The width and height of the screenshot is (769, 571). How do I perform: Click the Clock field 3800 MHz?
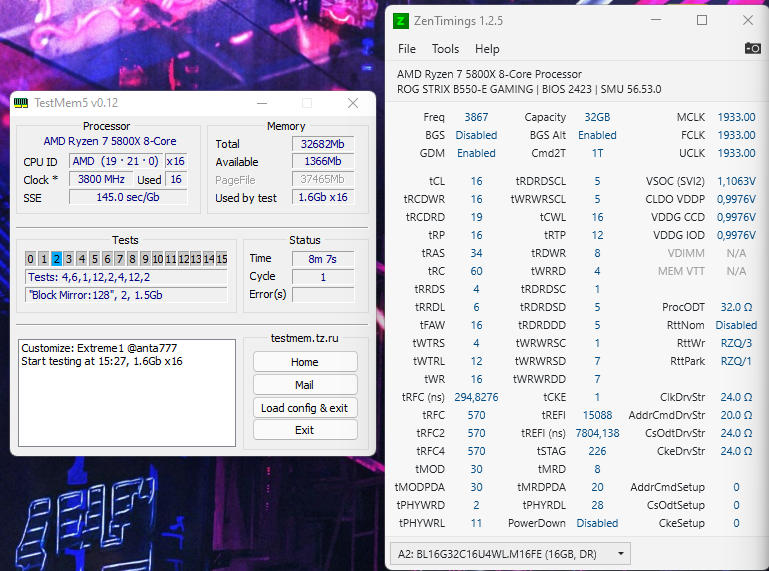click(x=102, y=179)
